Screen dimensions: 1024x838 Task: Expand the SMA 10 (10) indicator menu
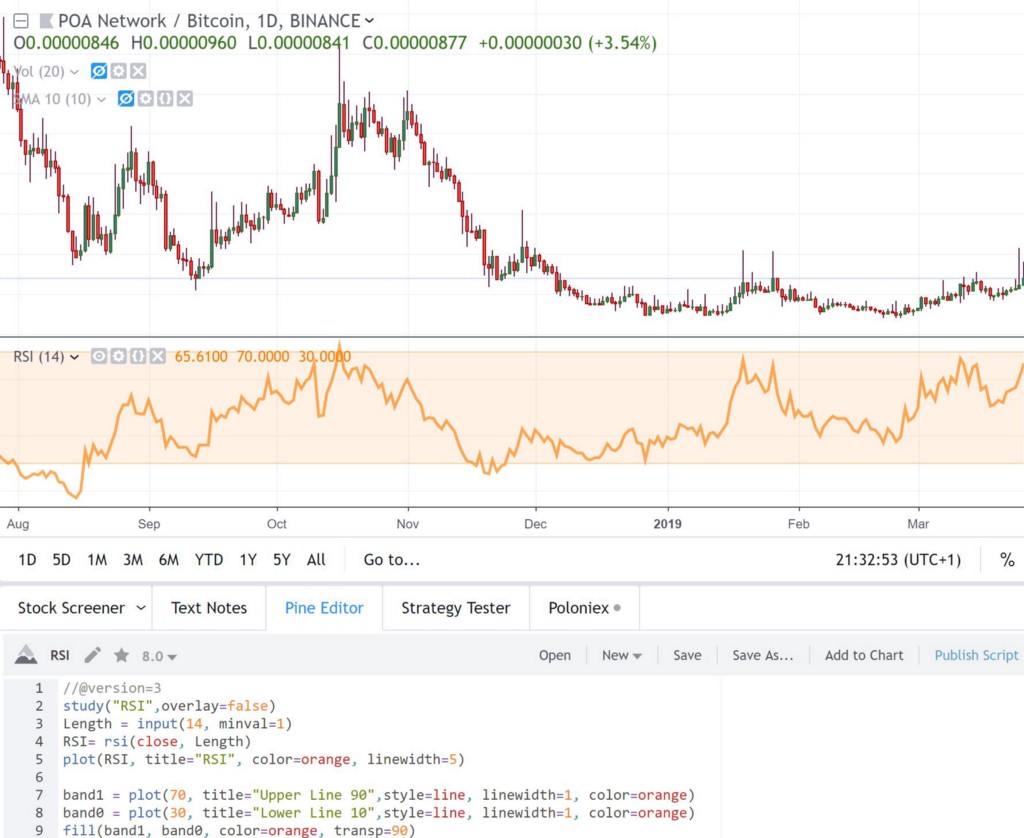click(101, 99)
